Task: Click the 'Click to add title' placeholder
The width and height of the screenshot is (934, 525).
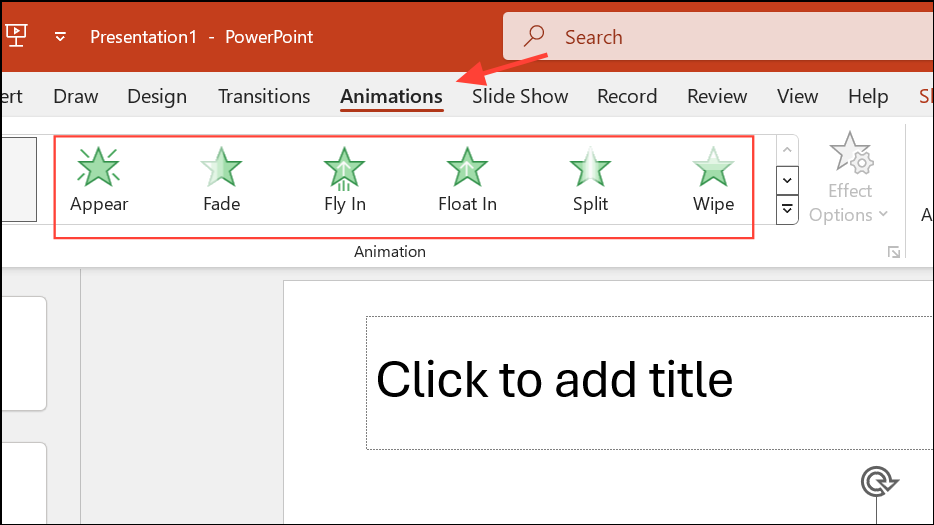Action: coord(649,383)
